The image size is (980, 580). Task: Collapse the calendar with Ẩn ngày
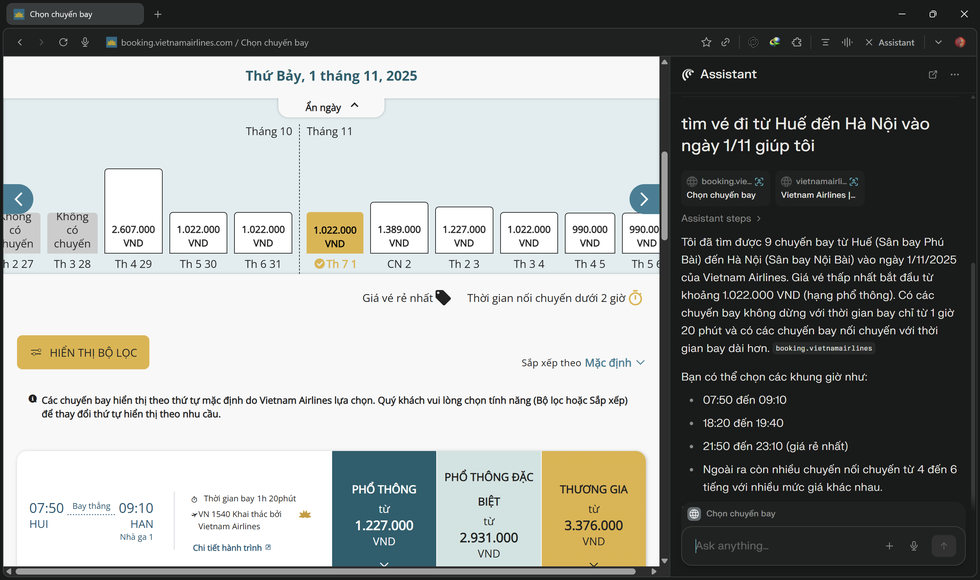pyautogui.click(x=331, y=106)
